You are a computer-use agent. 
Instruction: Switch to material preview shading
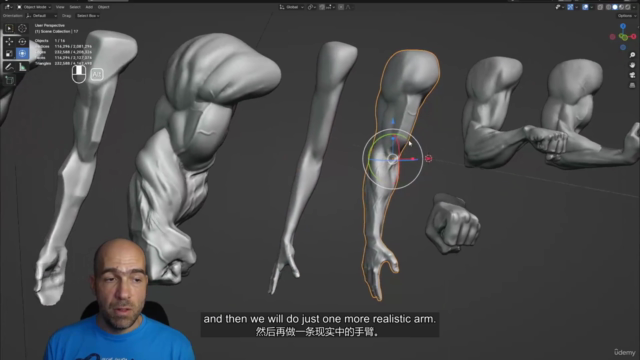pos(621,7)
